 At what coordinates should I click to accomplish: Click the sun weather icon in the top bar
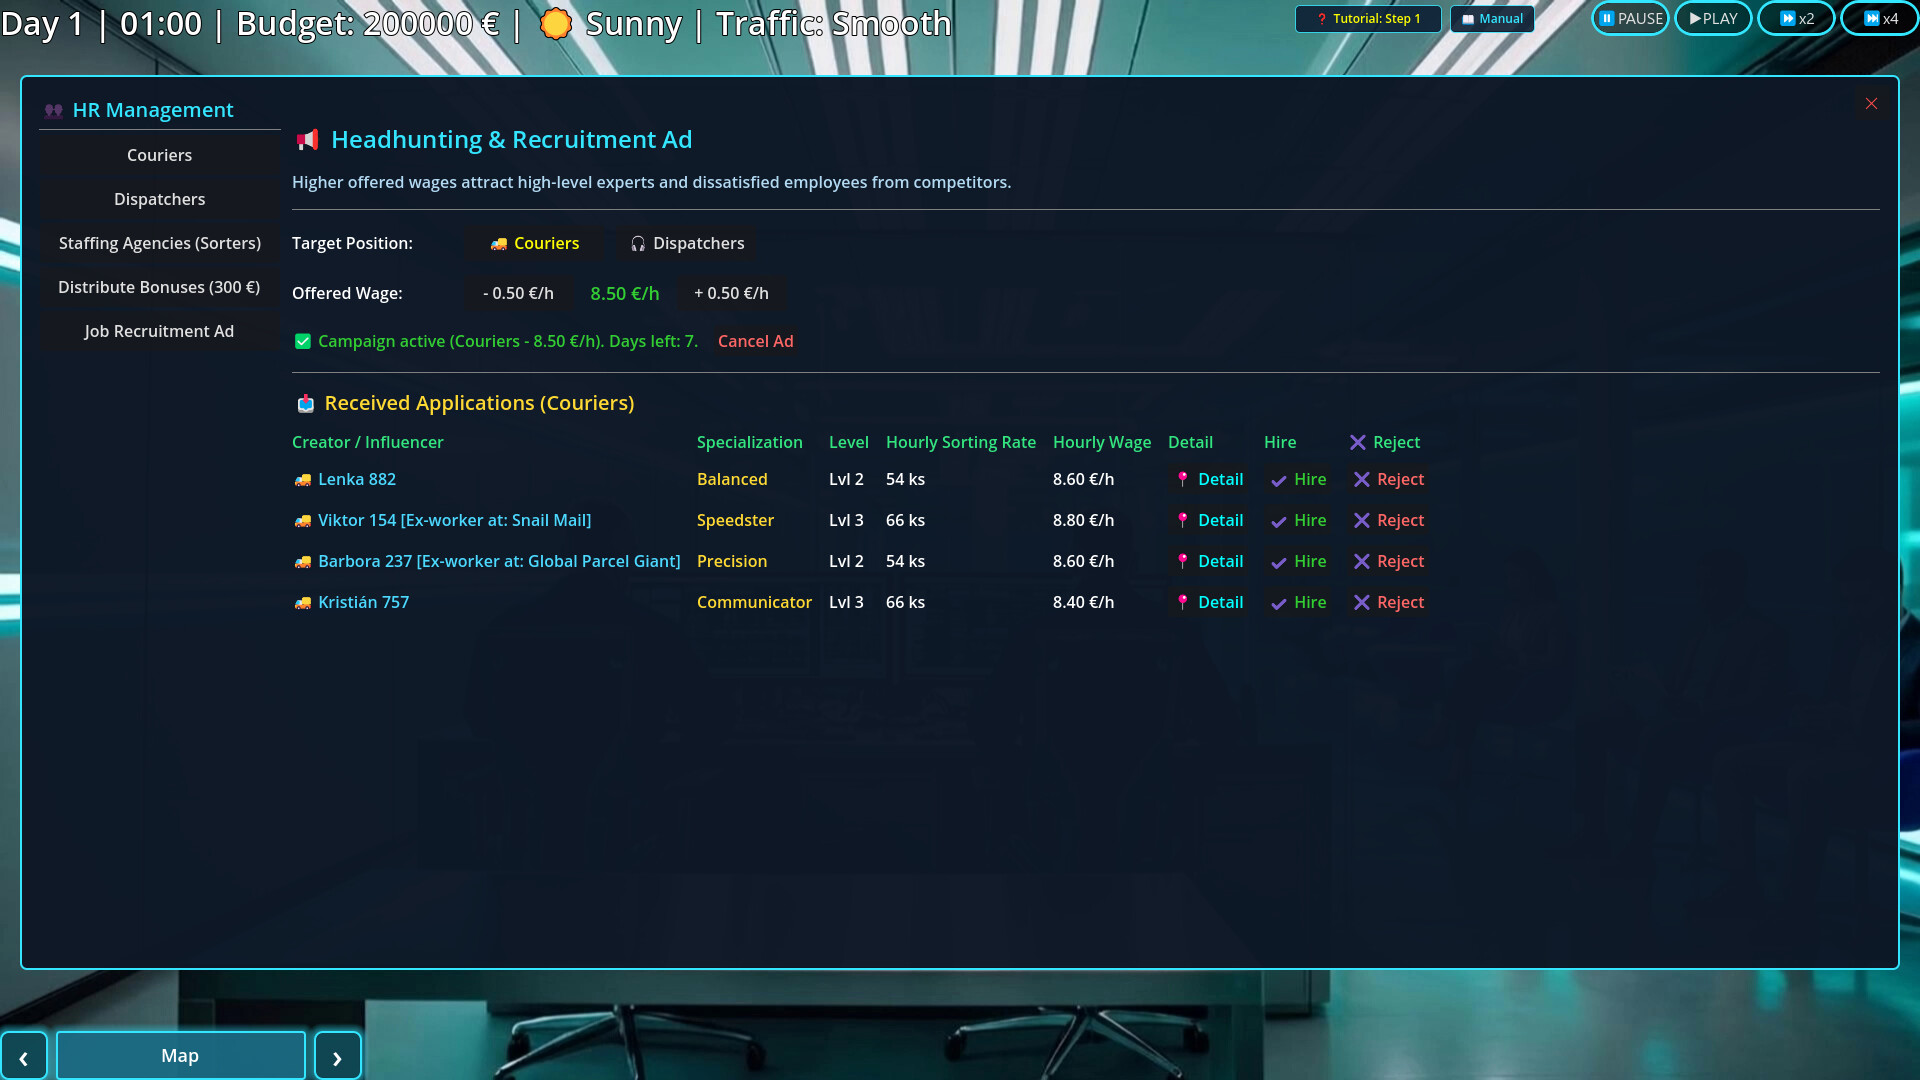pyautogui.click(x=556, y=24)
